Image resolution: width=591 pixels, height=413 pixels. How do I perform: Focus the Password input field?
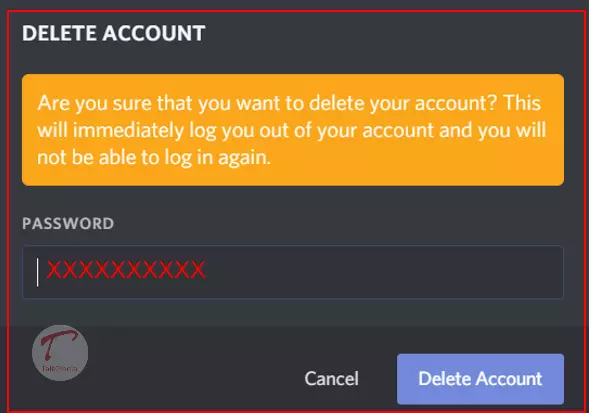[x=293, y=272]
